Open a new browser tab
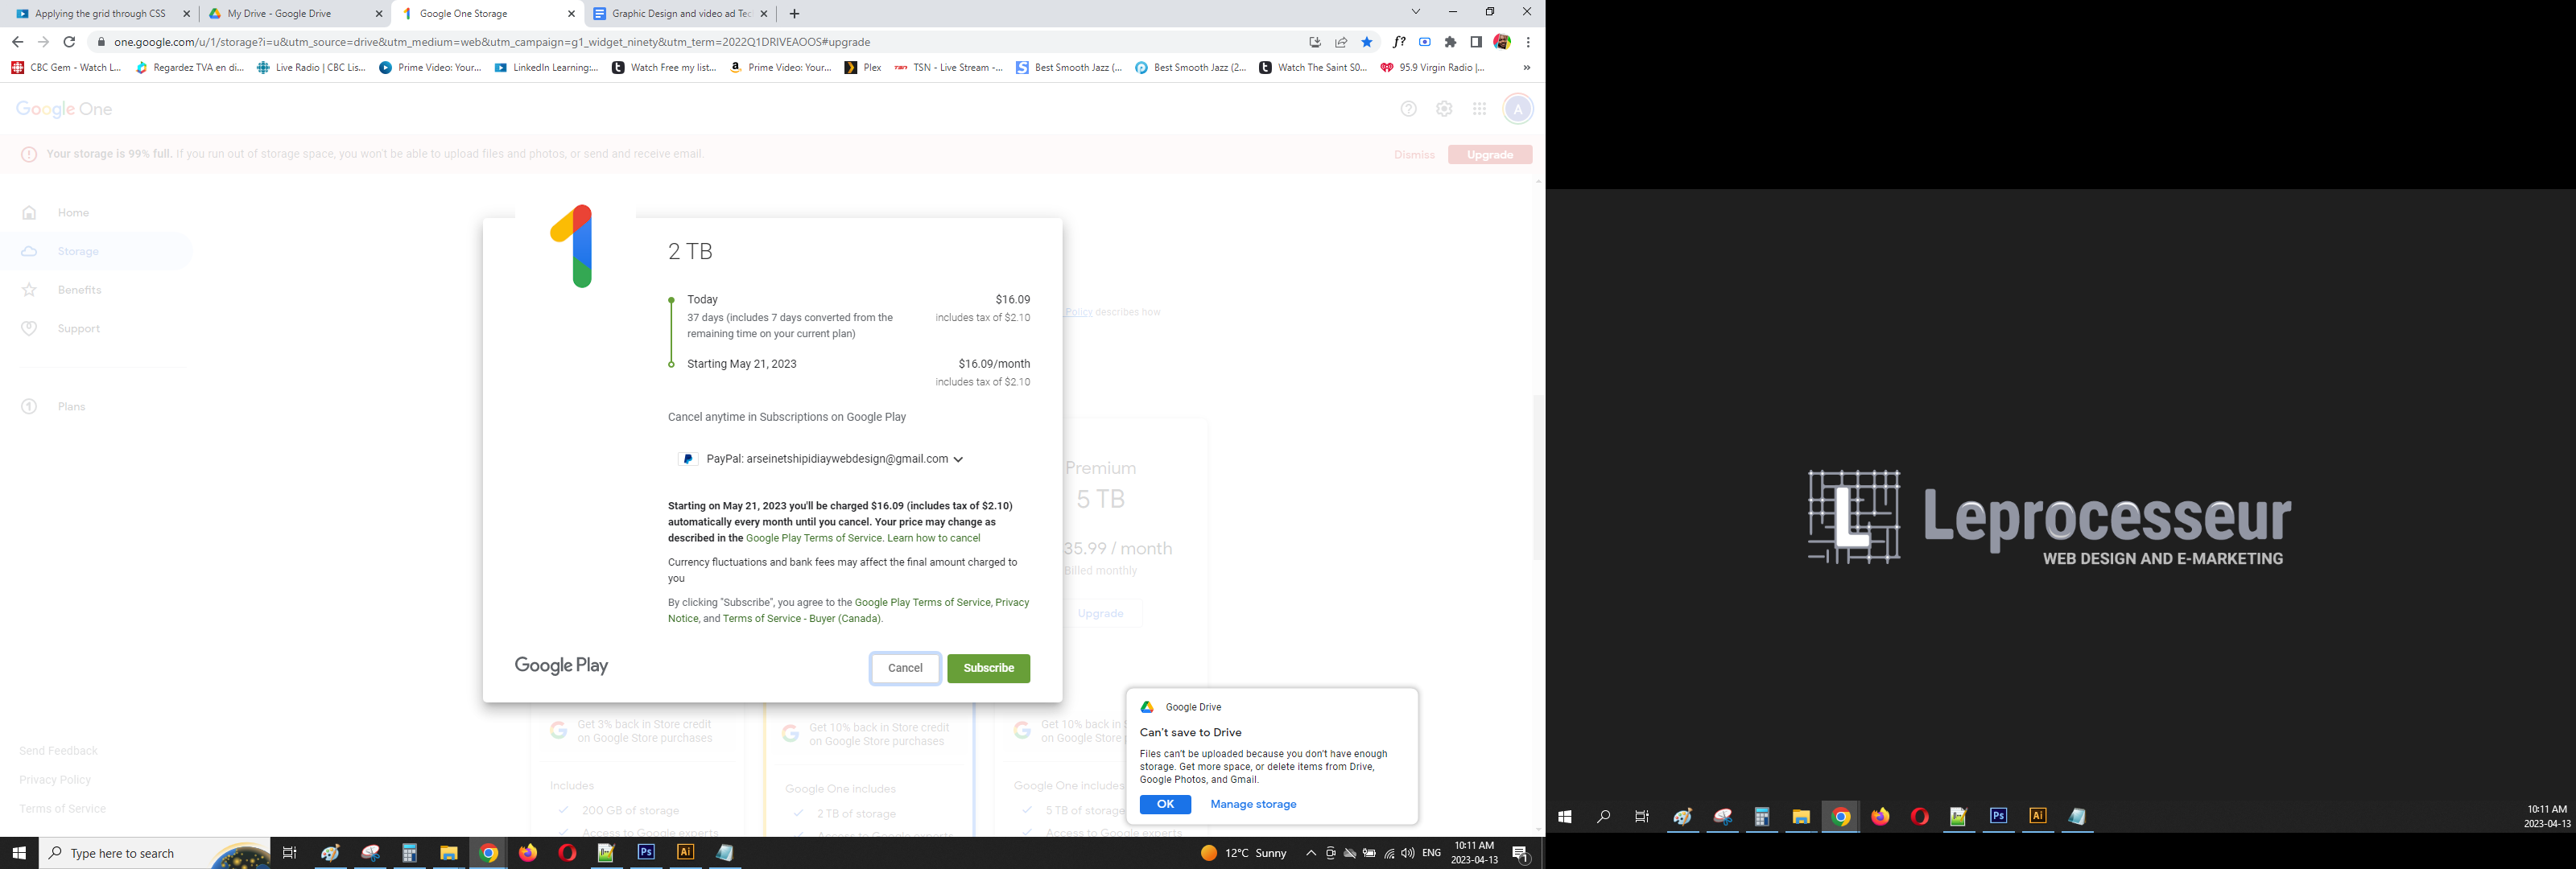Viewport: 2576px width, 869px height. coord(794,14)
